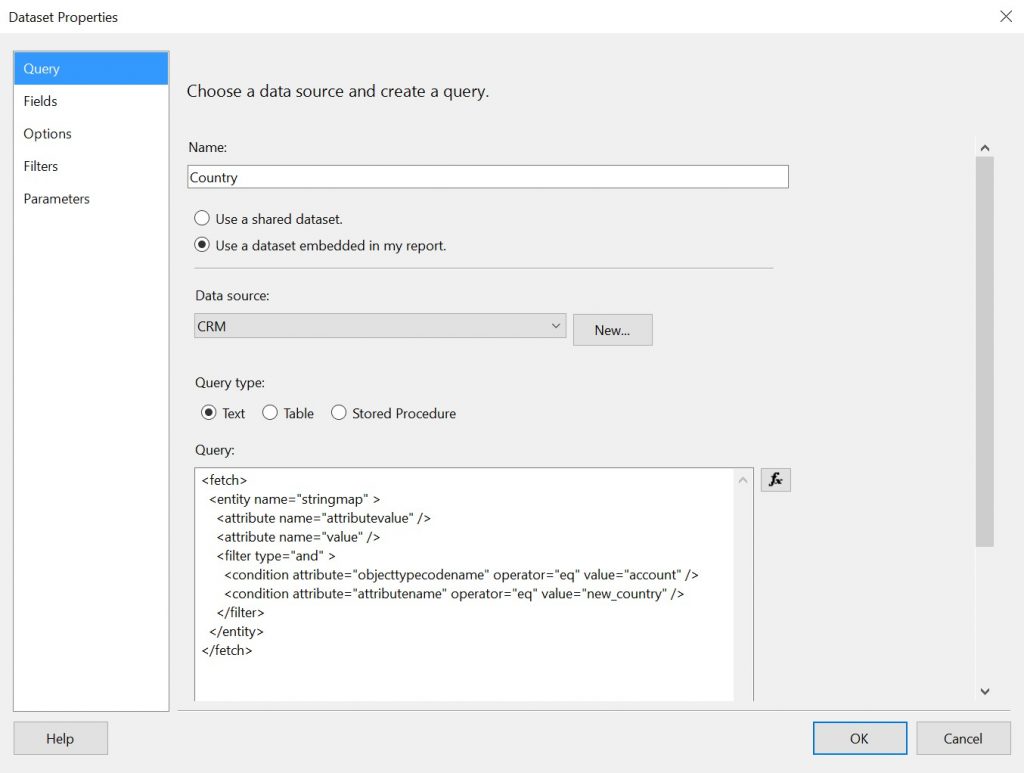This screenshot has height=773, width=1024.
Task: Open Help for Dataset Properties
Action: click(x=60, y=738)
